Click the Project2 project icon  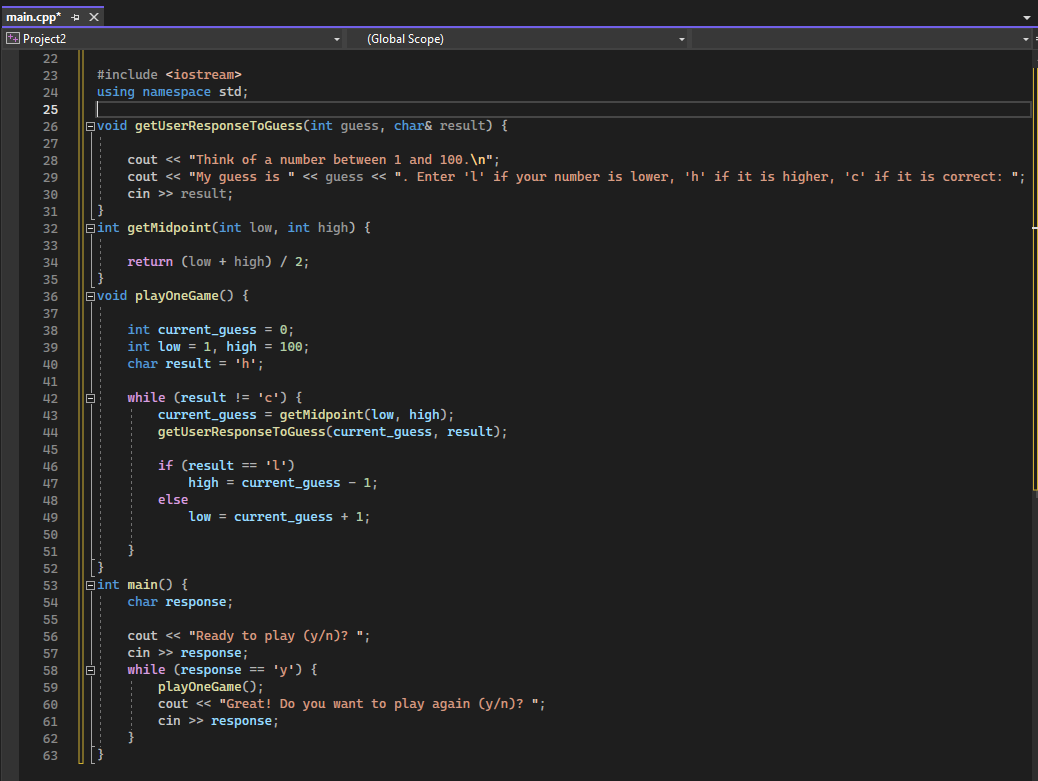tap(13, 38)
